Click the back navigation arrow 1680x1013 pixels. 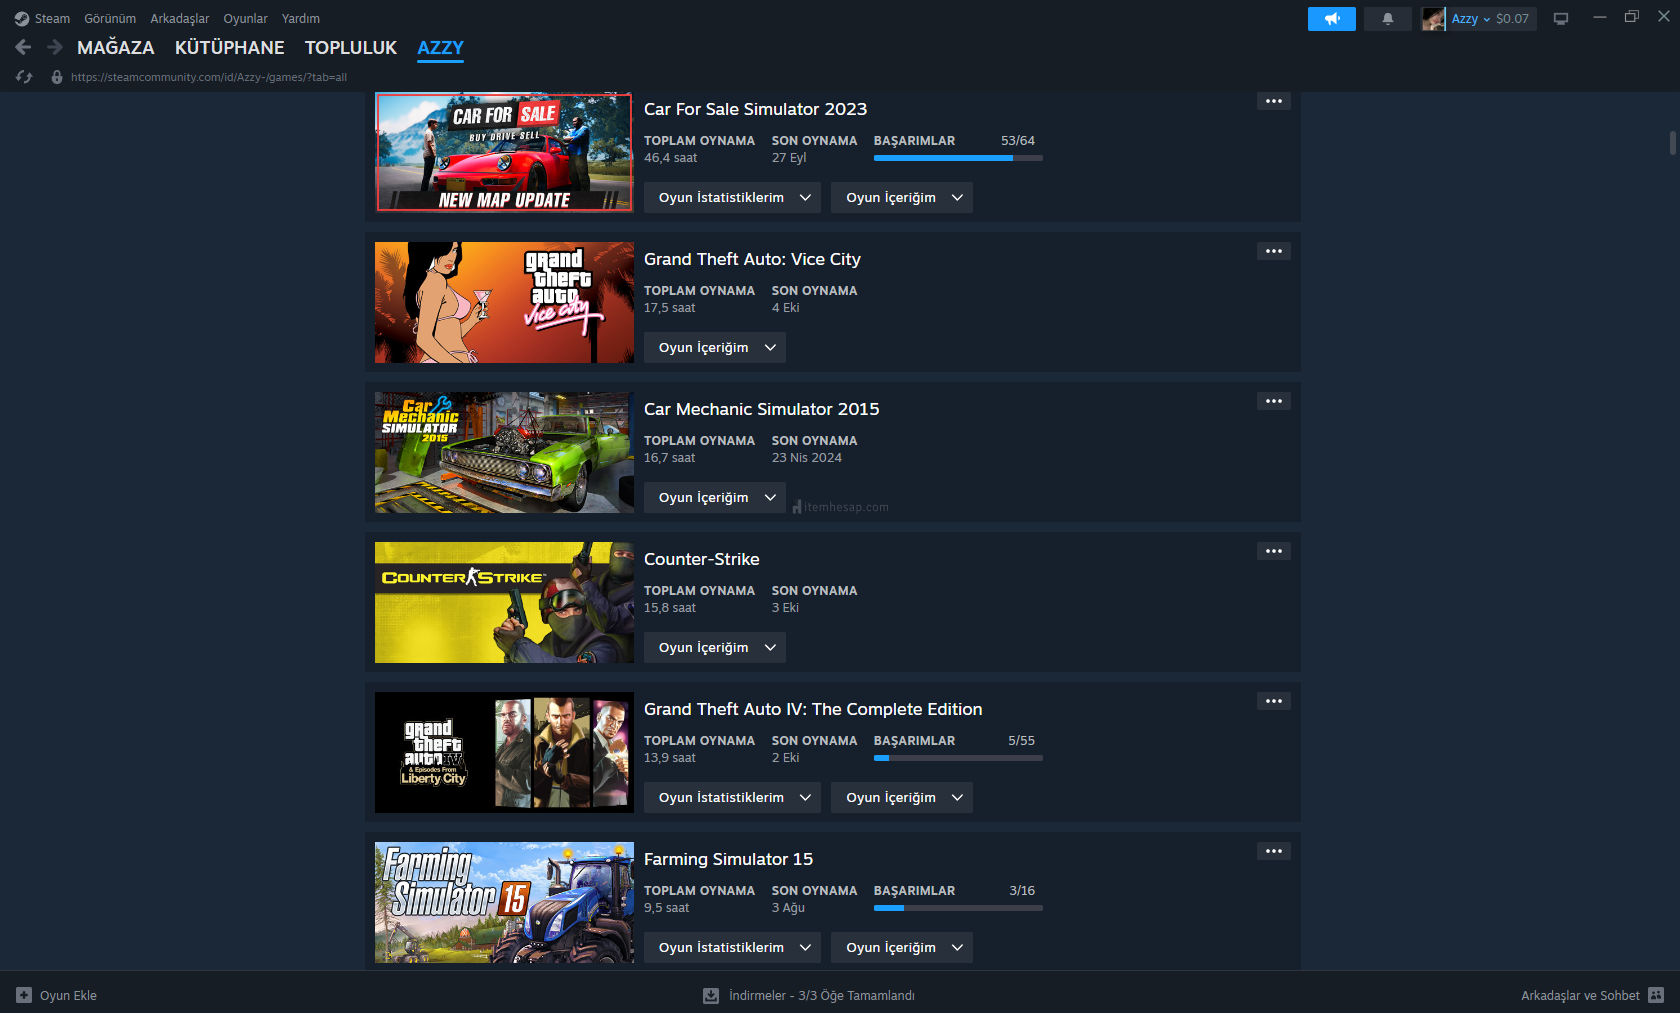tap(23, 47)
